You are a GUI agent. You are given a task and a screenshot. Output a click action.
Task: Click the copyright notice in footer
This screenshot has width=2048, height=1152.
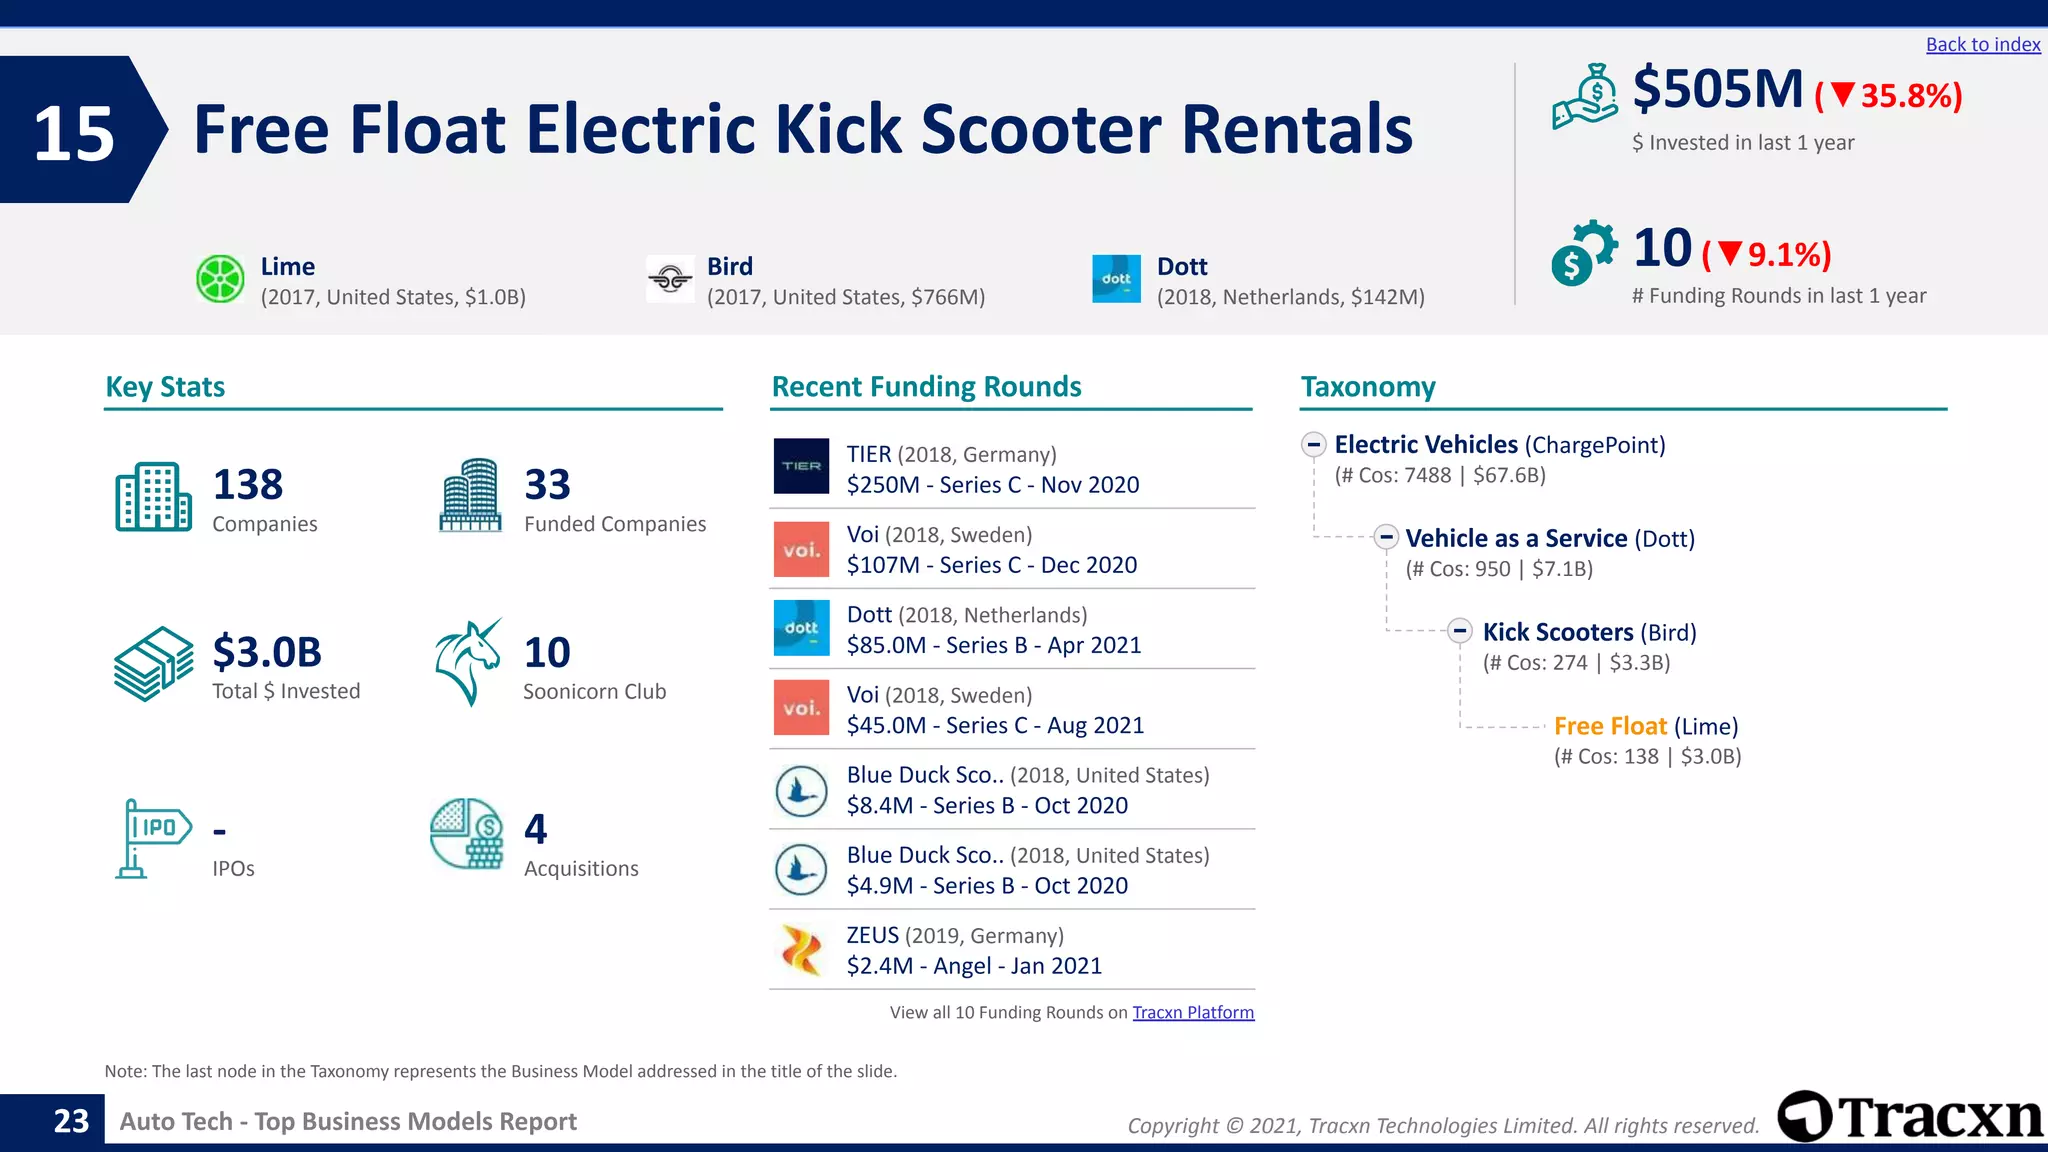1443,1126
